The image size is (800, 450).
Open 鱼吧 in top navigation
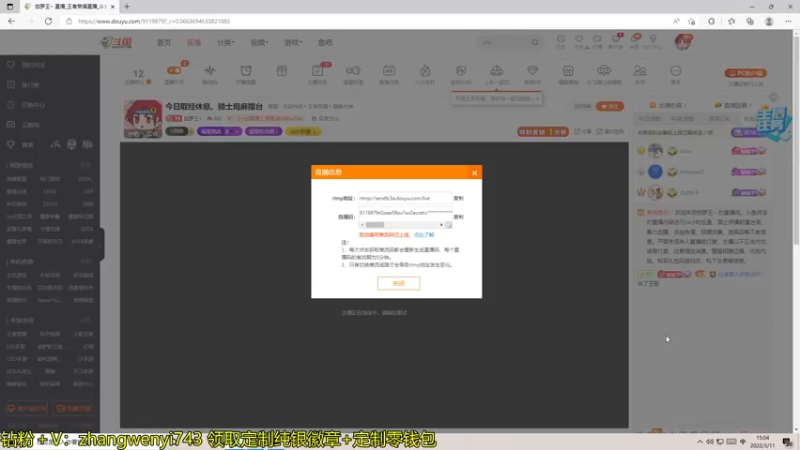coord(325,42)
